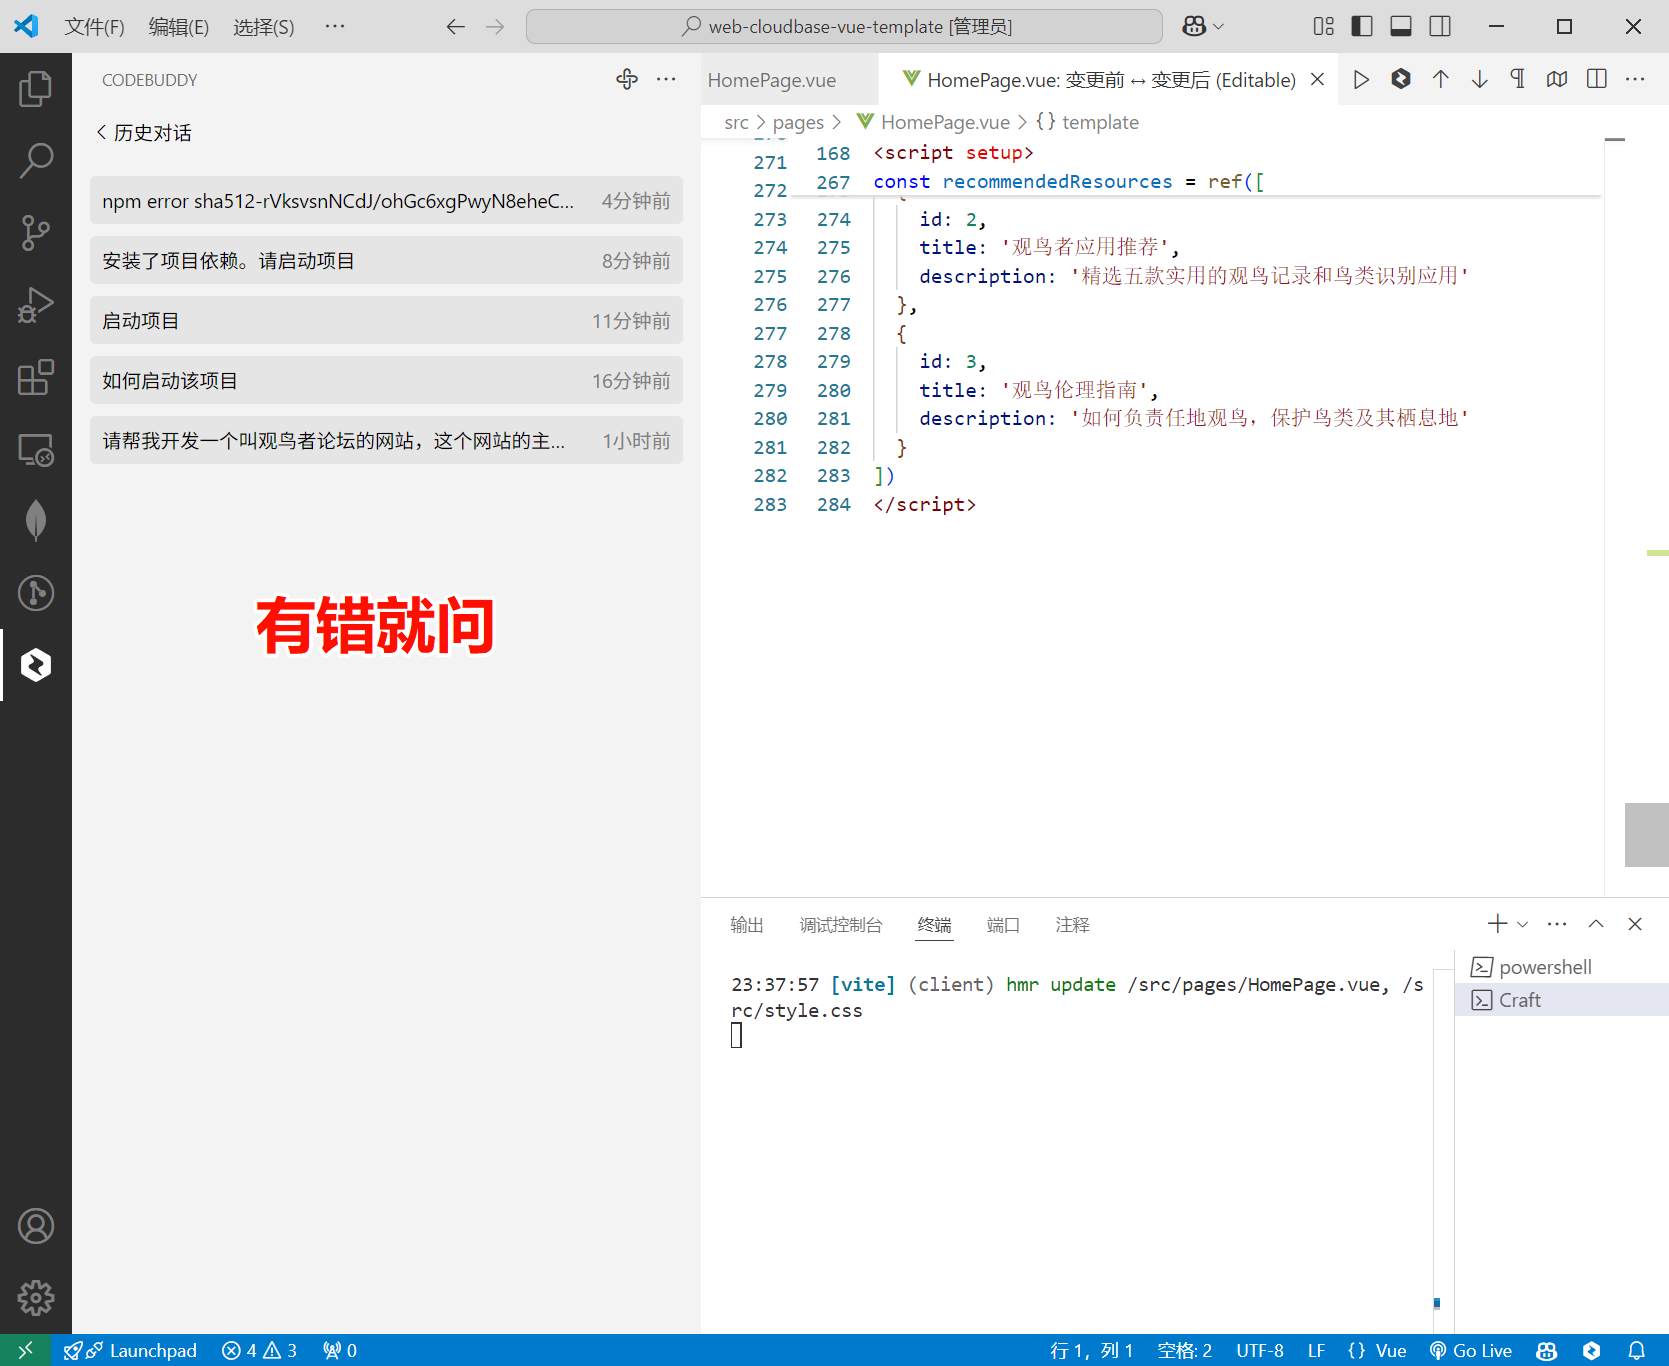This screenshot has height=1366, width=1669.
Task: Open the 启动项目 conversation
Action: [x=386, y=320]
